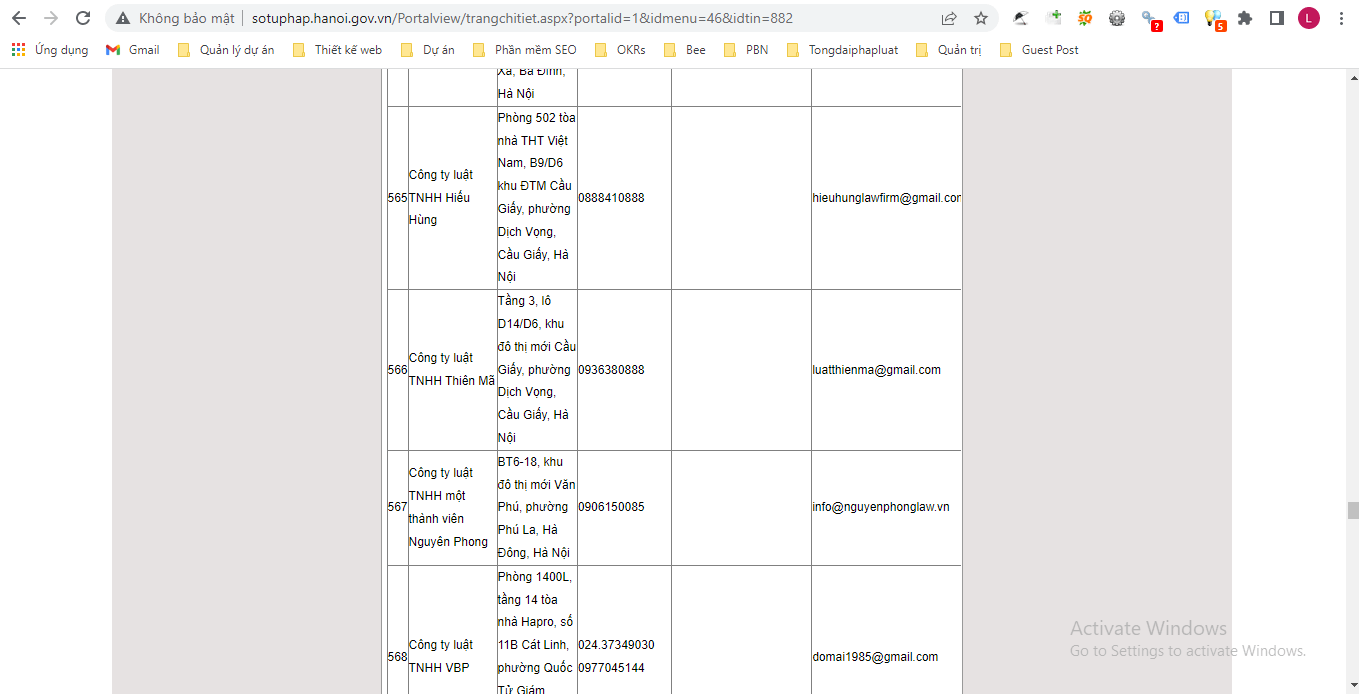The height and width of the screenshot is (694, 1359).
Task: Open the Chrome profile avatar L
Action: point(1308,18)
